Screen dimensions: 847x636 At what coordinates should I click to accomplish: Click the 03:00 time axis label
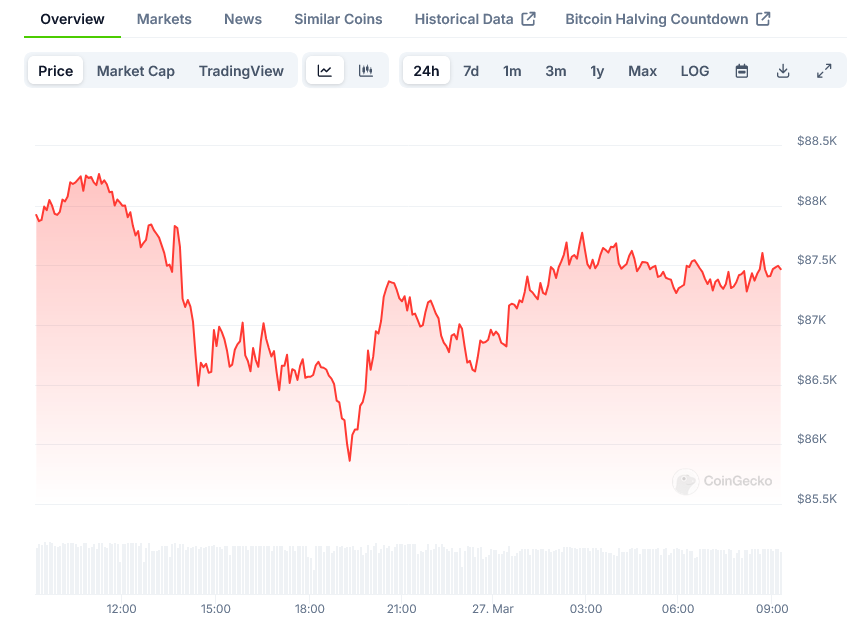pyautogui.click(x=586, y=609)
